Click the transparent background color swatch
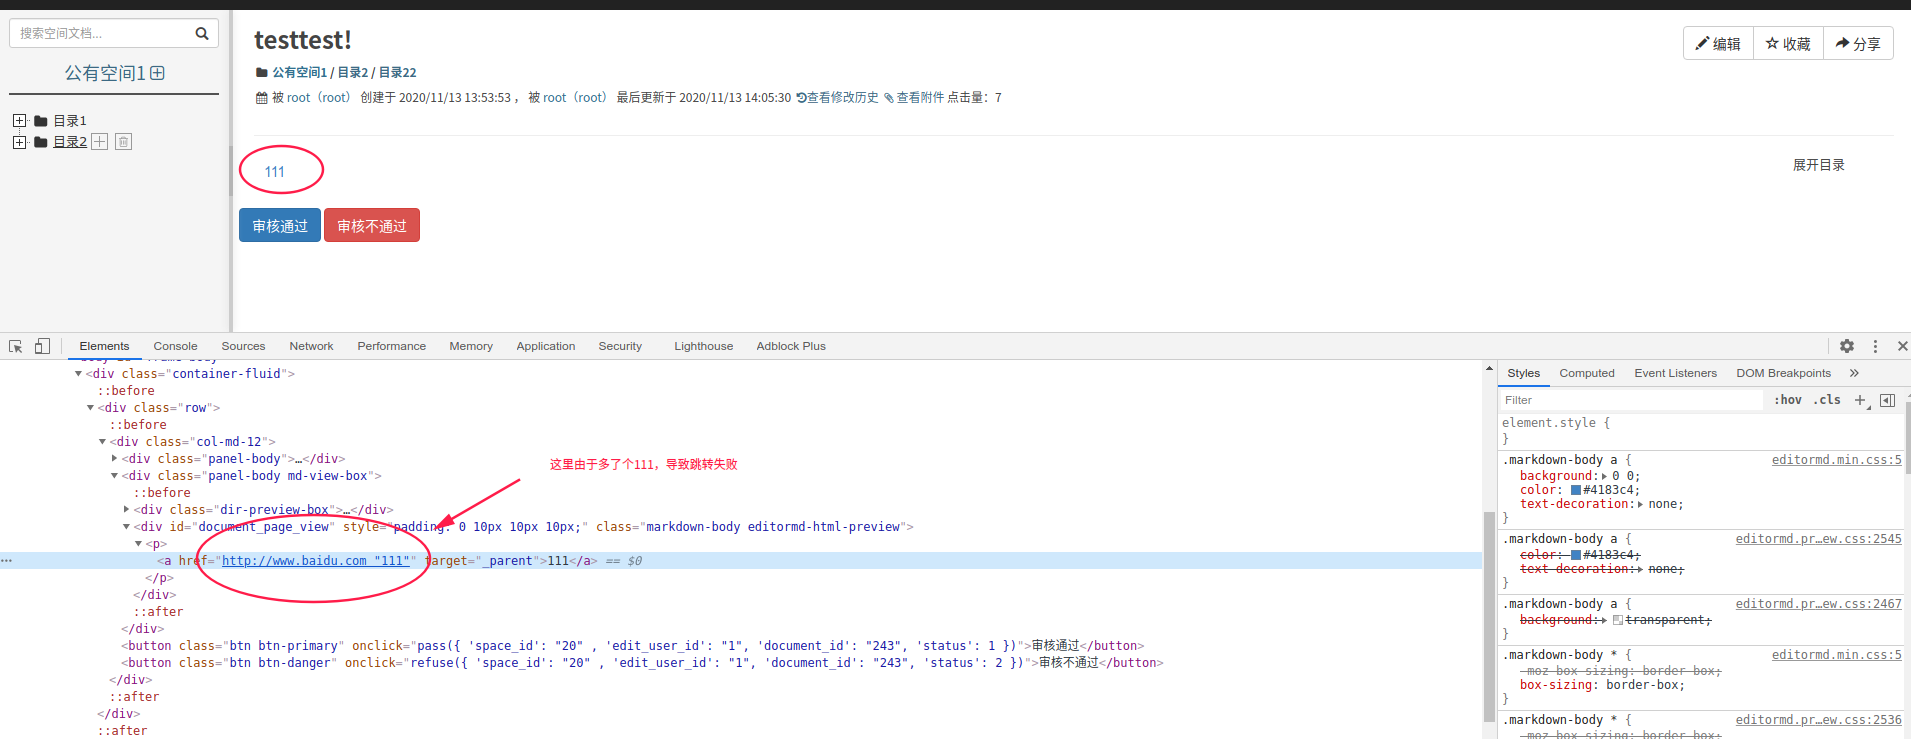The width and height of the screenshot is (1911, 739). point(1617,620)
